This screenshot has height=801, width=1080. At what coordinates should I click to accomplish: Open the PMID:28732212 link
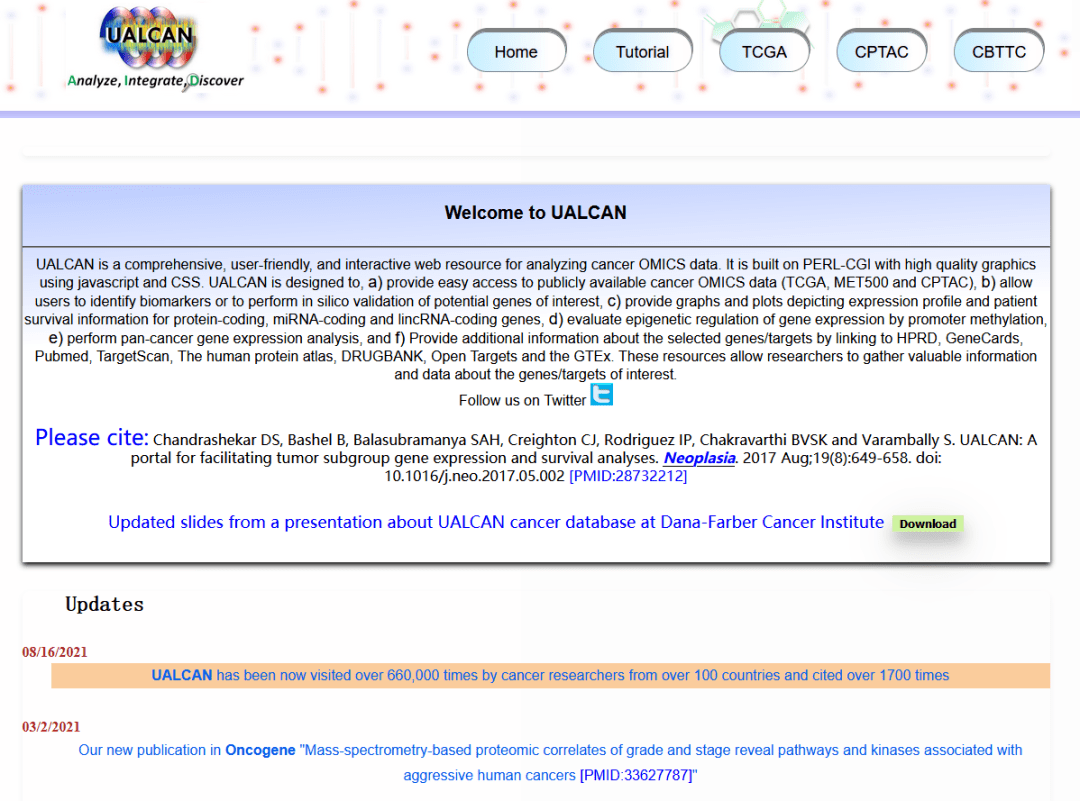click(628, 476)
